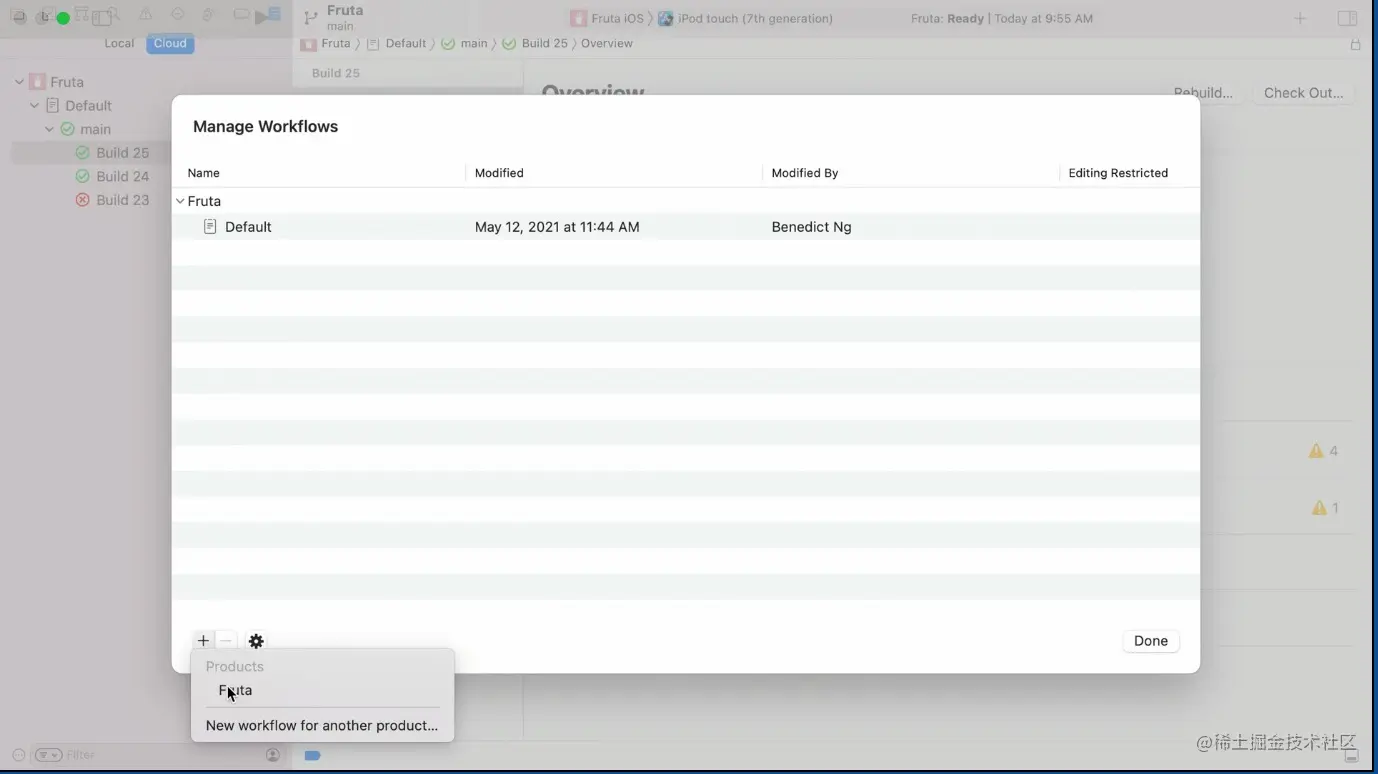
Task: Click the Fruta app icon in sidebar
Action: 37,82
